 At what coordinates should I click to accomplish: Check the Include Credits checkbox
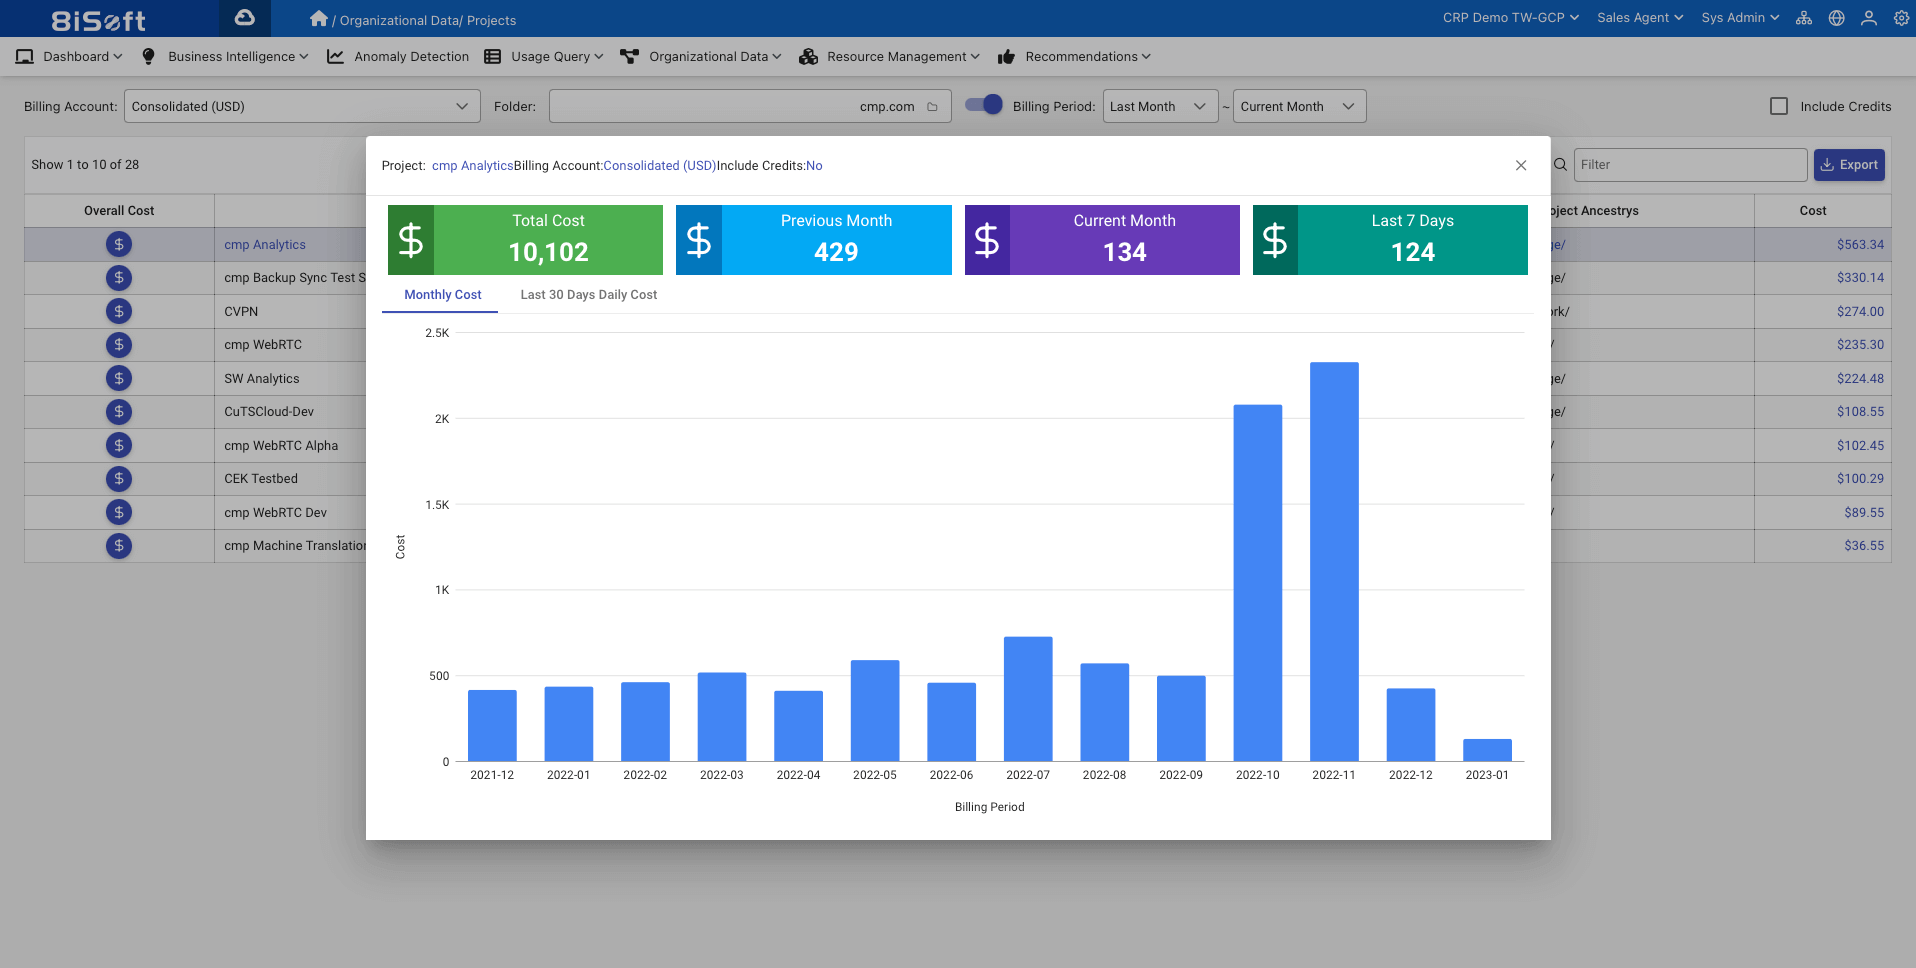tap(1779, 106)
